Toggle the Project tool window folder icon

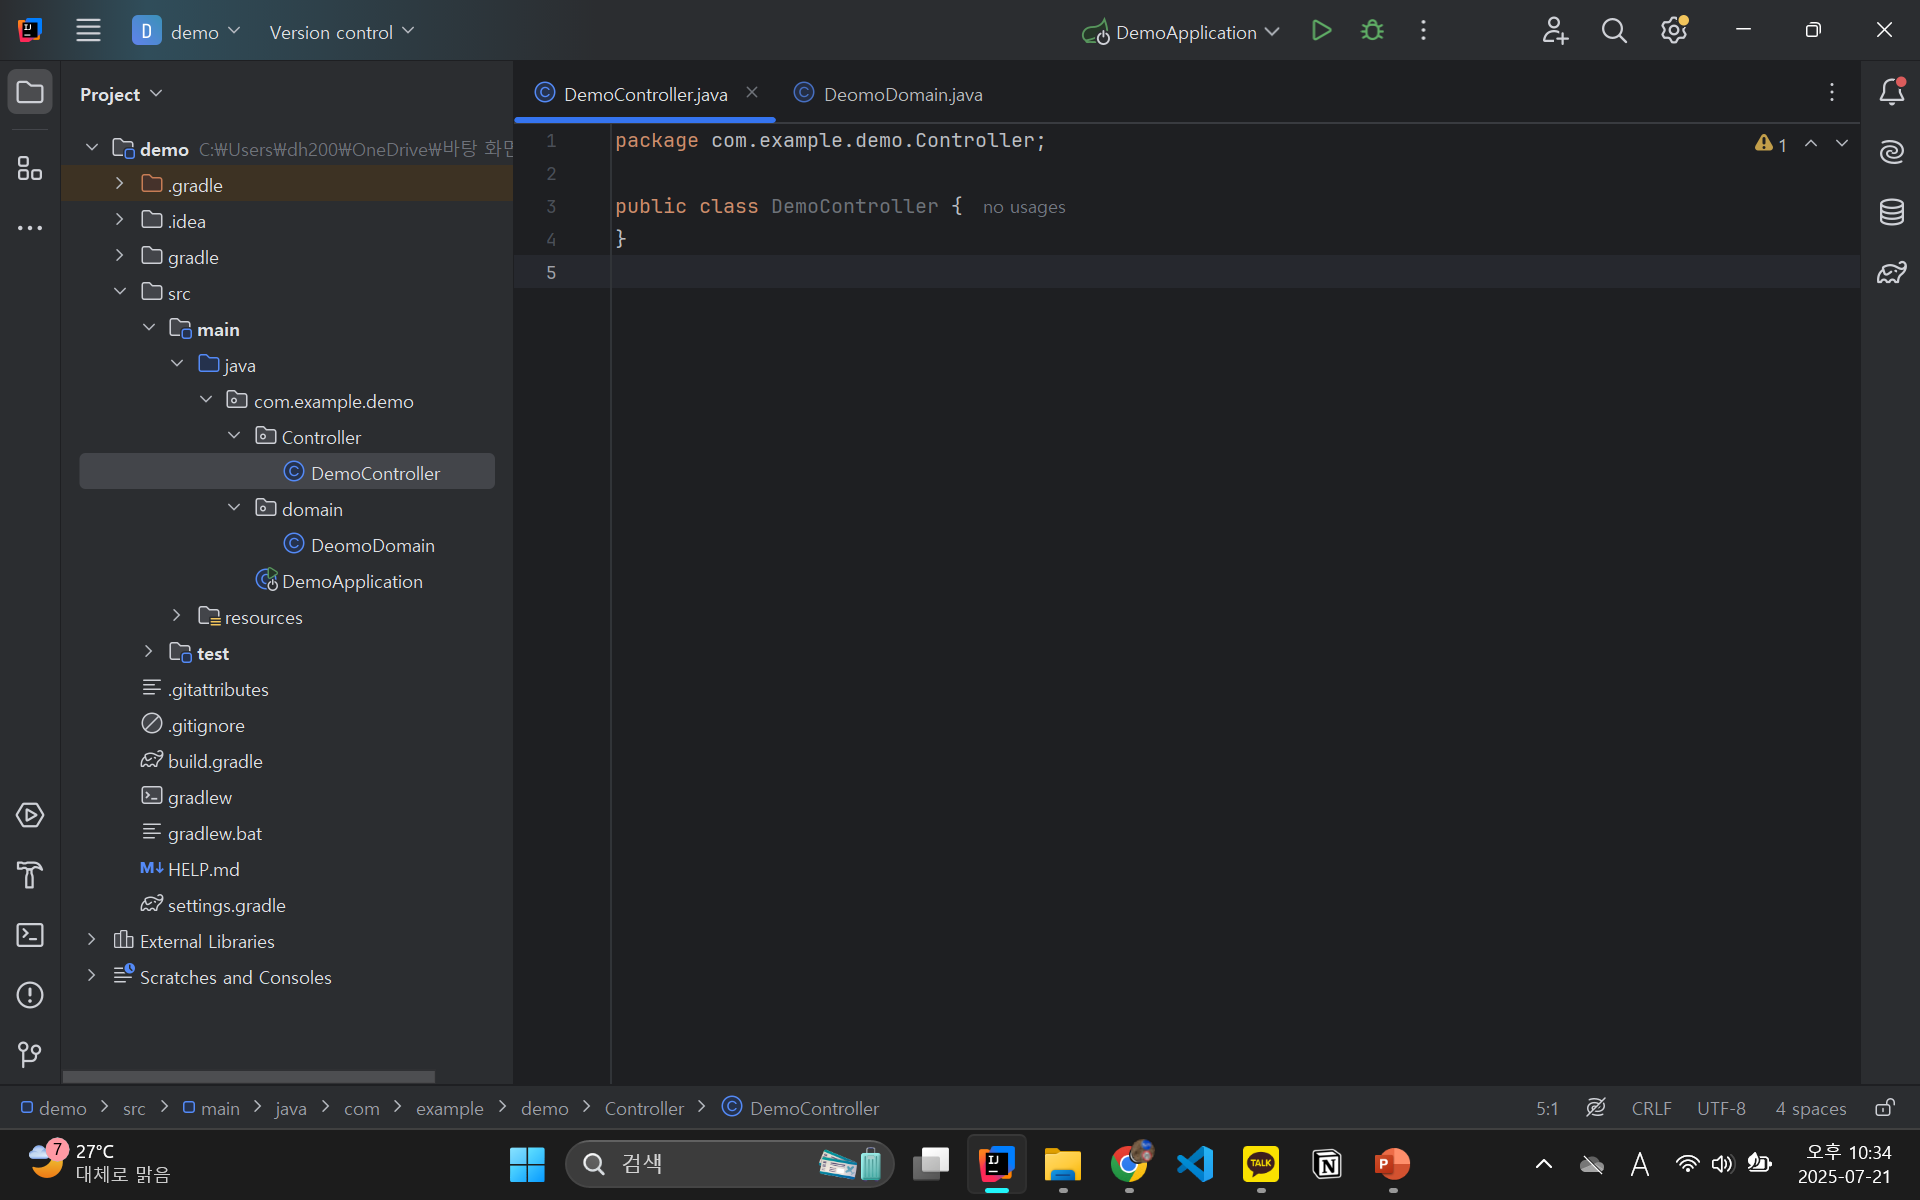pos(30,92)
